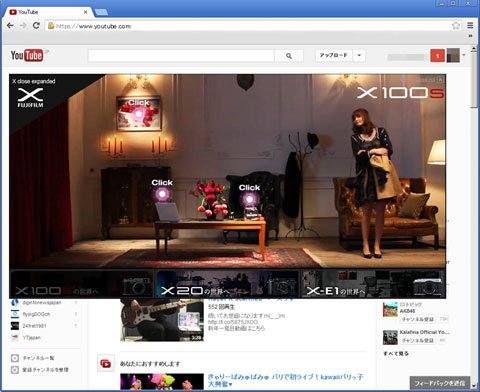Reload the YouTube page
The image size is (480, 392).
click(x=36, y=26)
